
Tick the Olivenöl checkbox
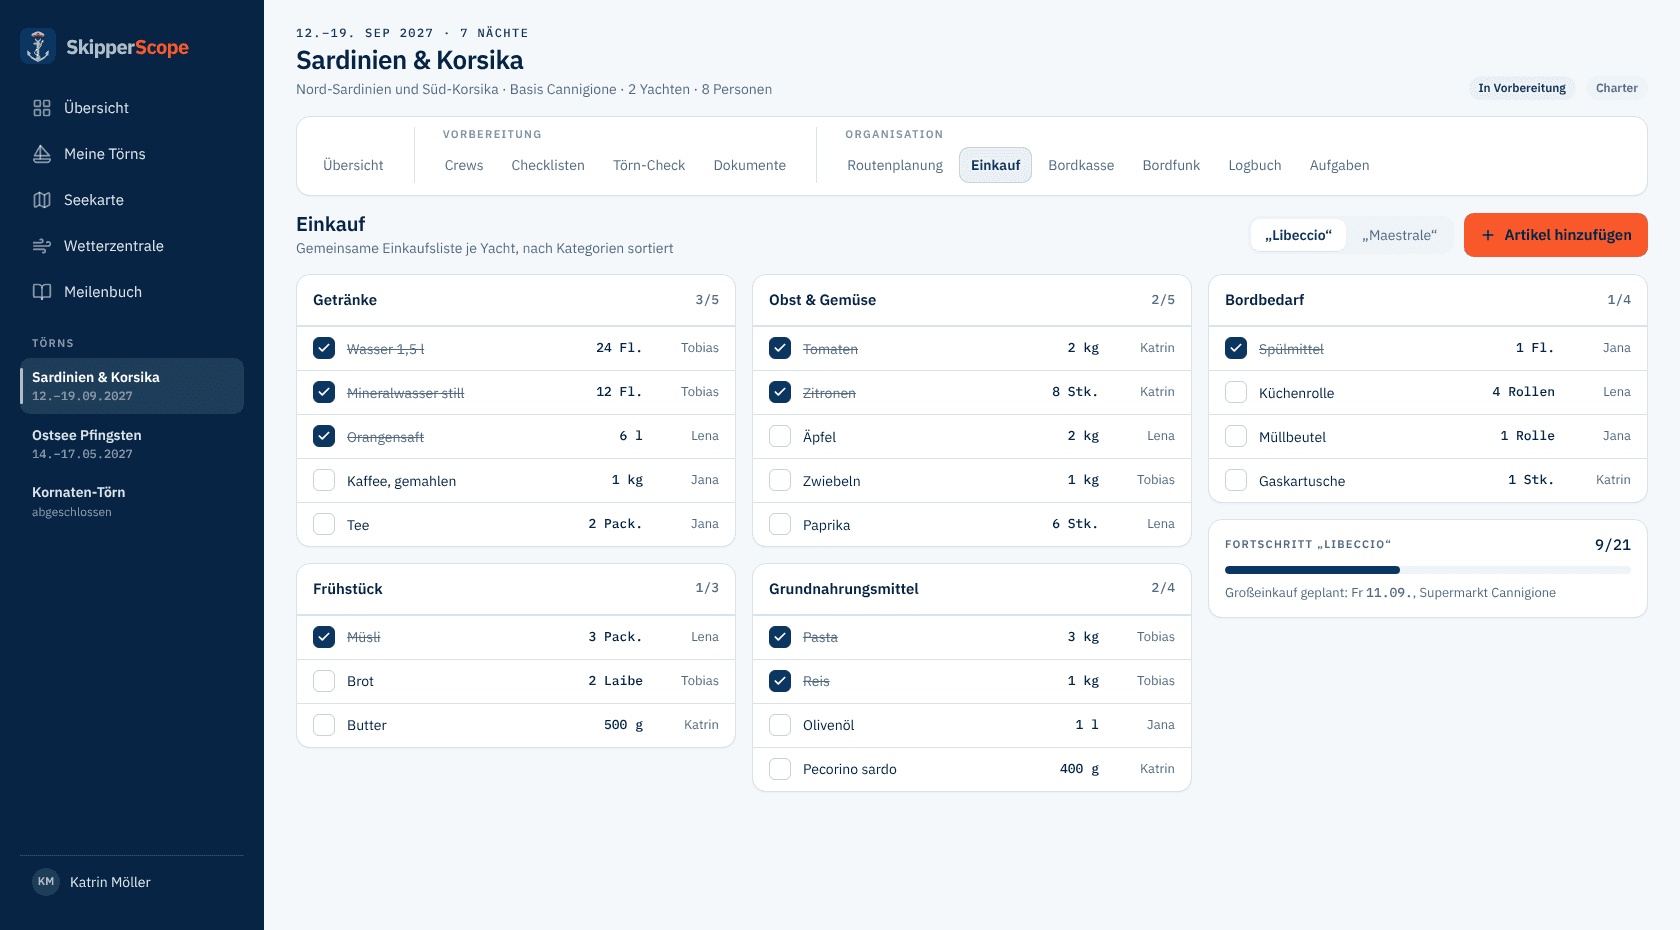780,725
